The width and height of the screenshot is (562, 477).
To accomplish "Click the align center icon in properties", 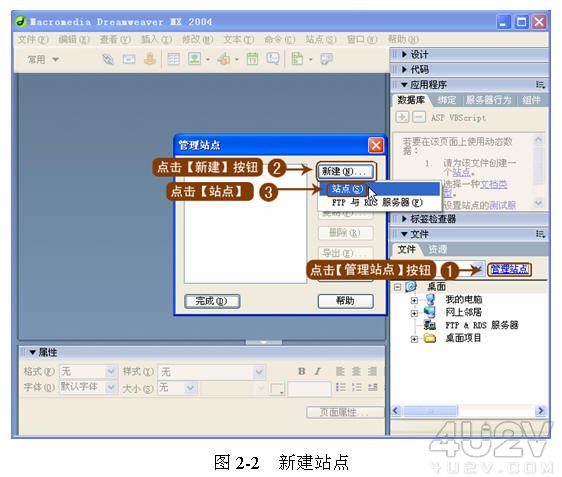I will 356,371.
